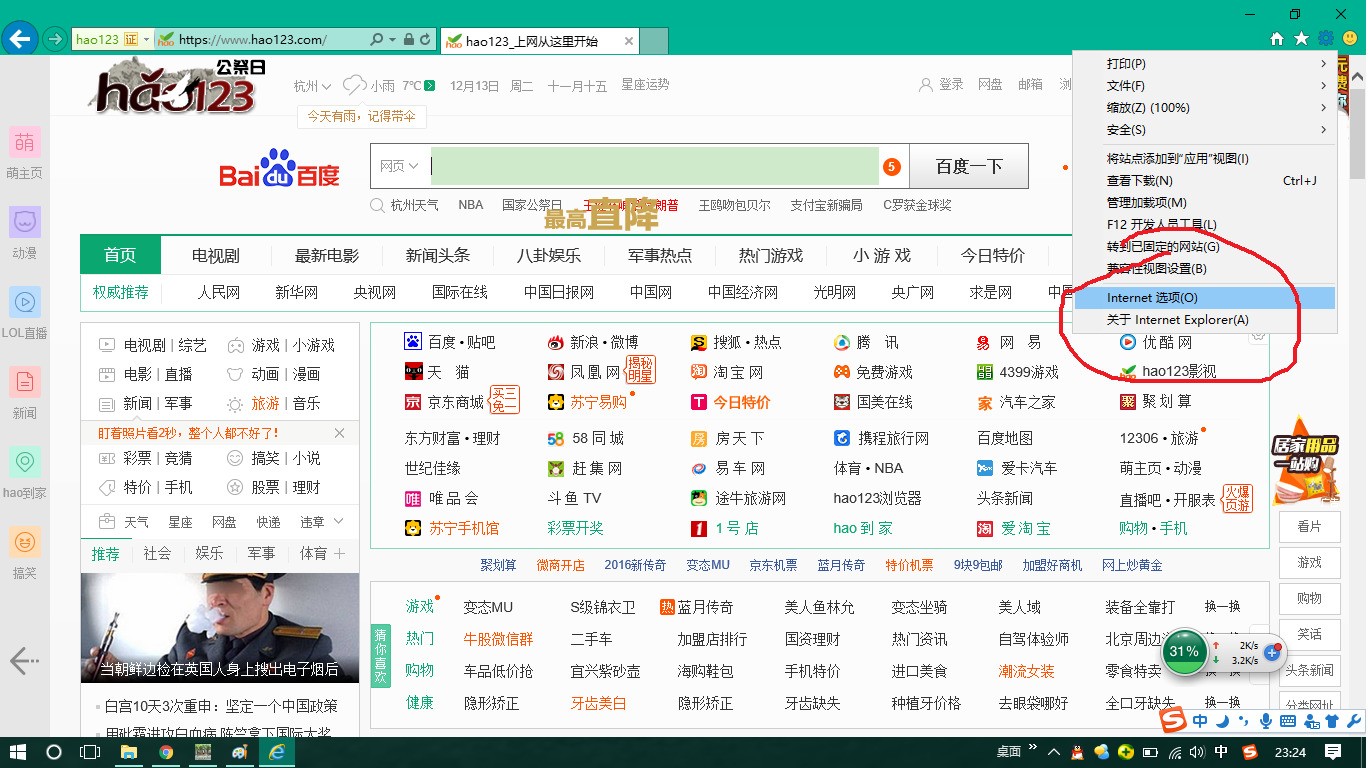
Task: Open the Windows Start button
Action: pos(18,752)
